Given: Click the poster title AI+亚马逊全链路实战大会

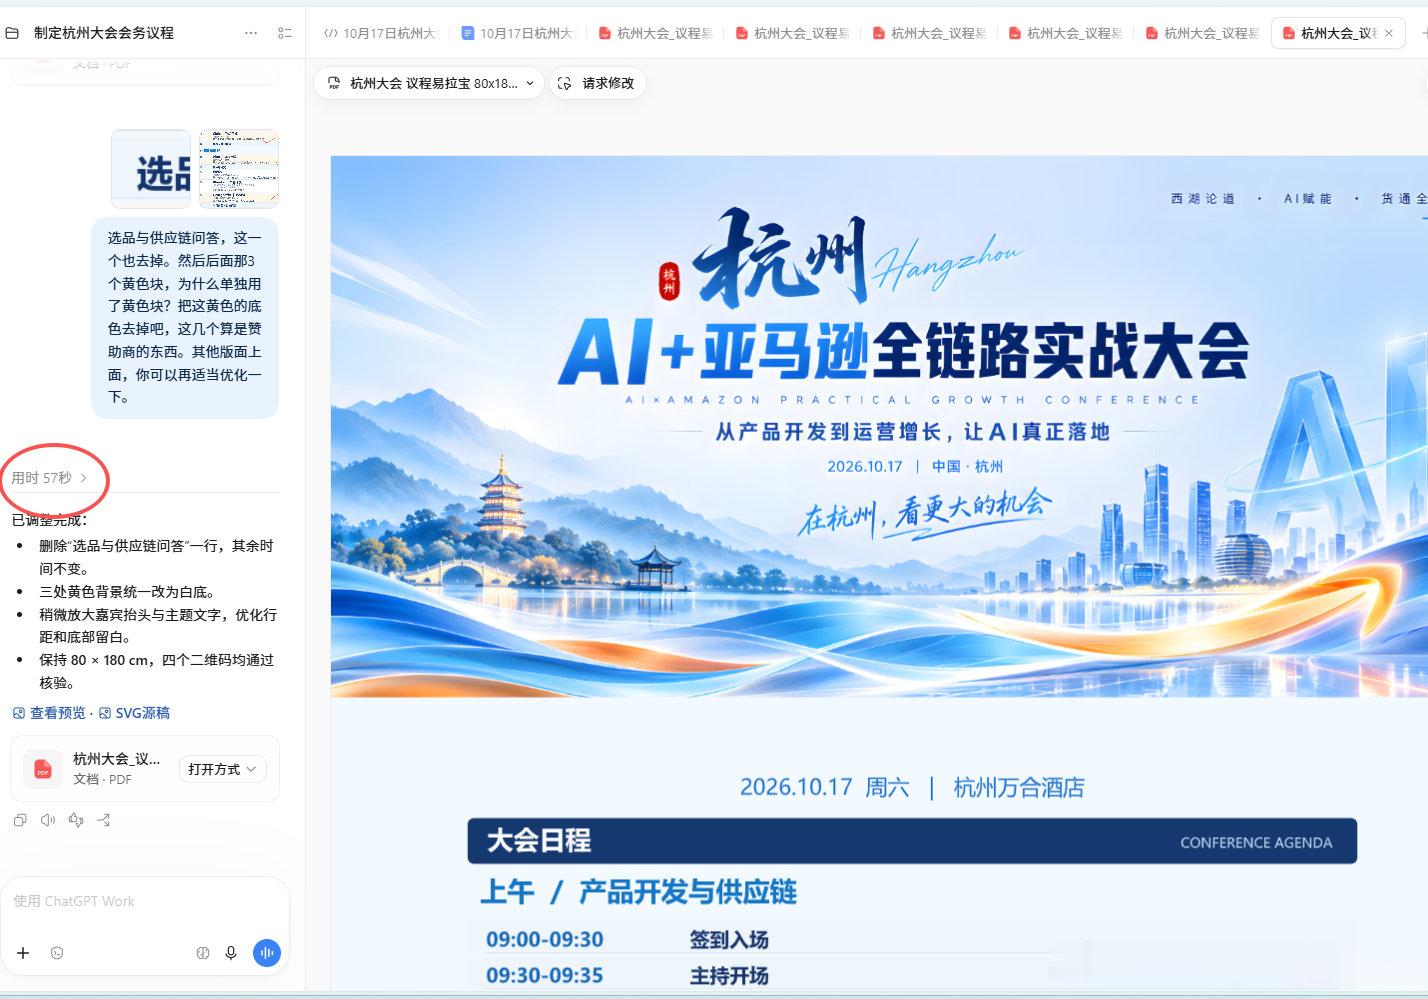Looking at the screenshot, I should pos(904,352).
